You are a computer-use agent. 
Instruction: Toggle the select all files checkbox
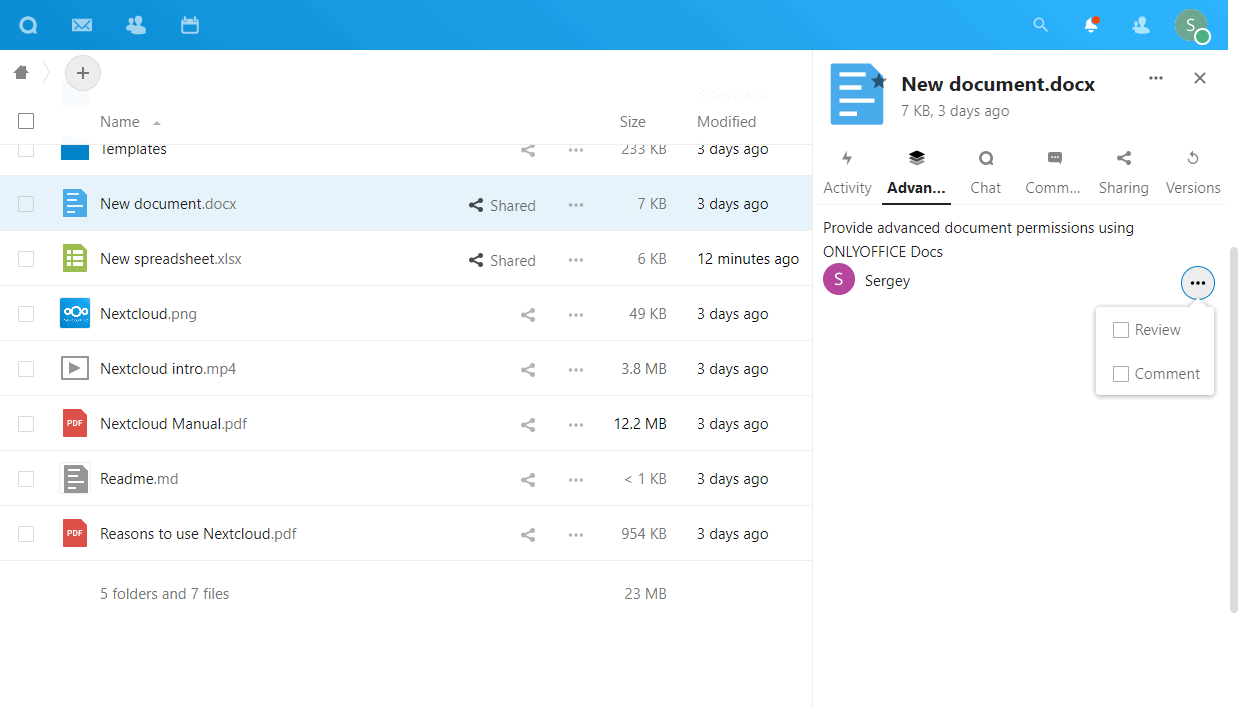pyautogui.click(x=26, y=121)
